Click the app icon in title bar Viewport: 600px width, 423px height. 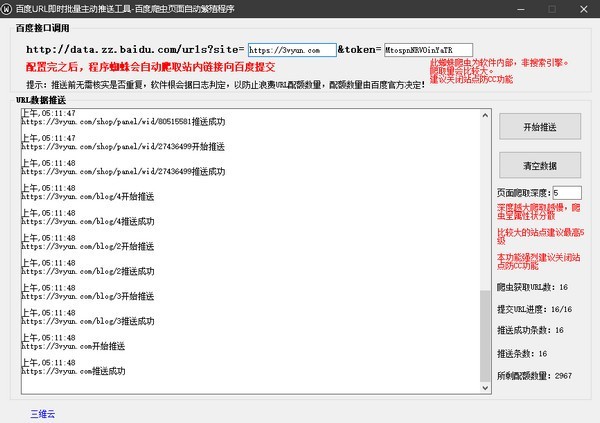pyautogui.click(x=8, y=7)
